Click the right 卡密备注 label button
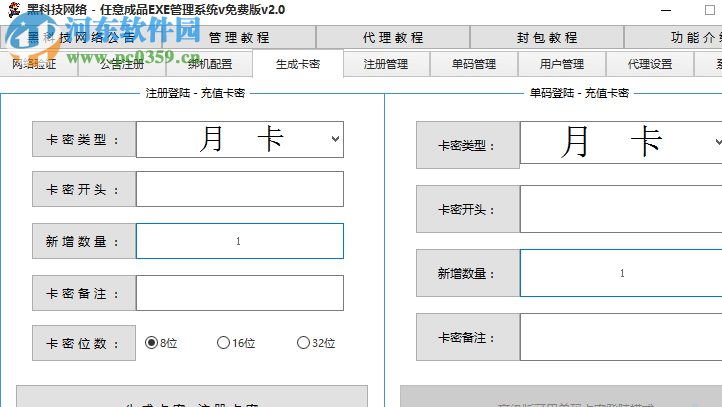Screen dimensions: 722x407 point(468,337)
